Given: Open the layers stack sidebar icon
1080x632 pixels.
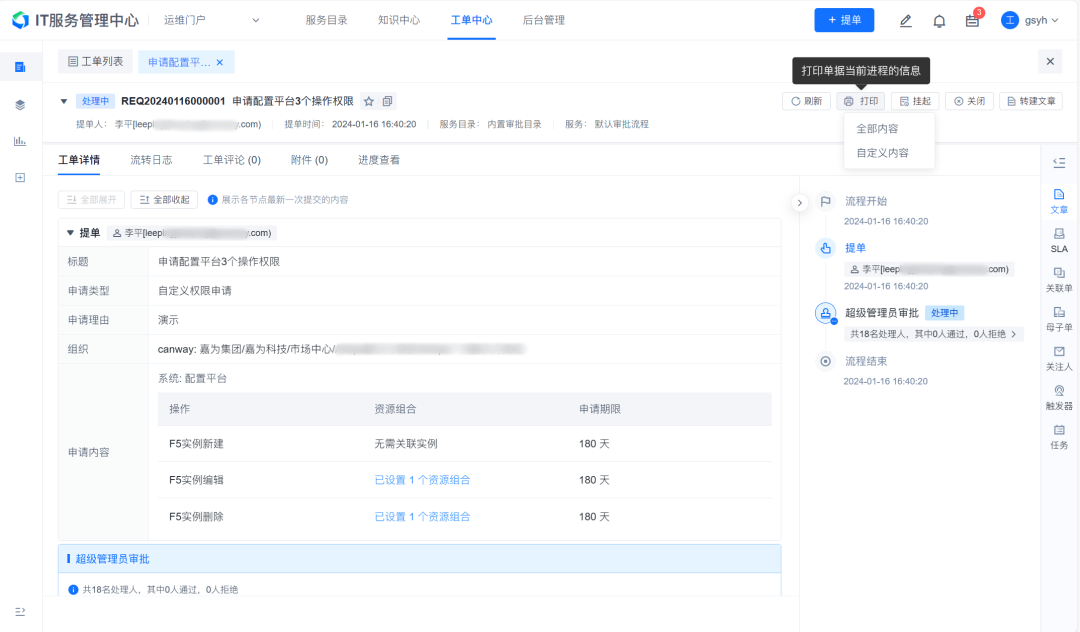Looking at the screenshot, I should [20, 105].
